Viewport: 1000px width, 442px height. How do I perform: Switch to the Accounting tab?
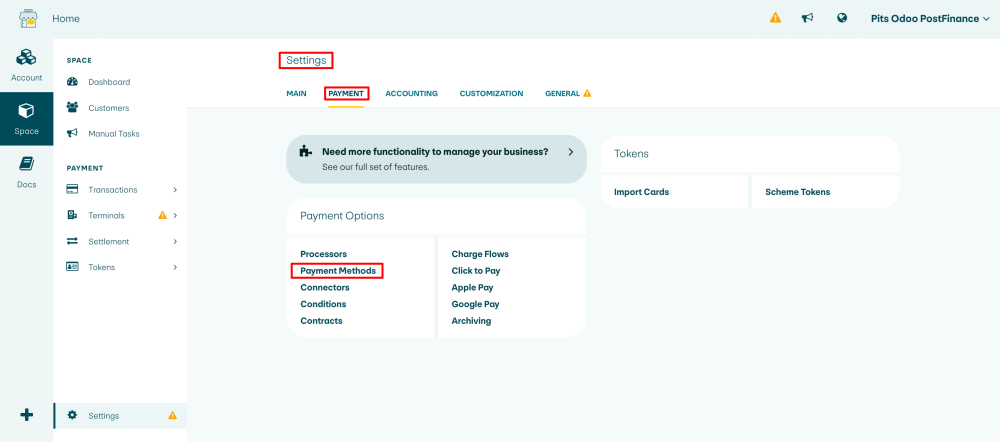point(411,94)
